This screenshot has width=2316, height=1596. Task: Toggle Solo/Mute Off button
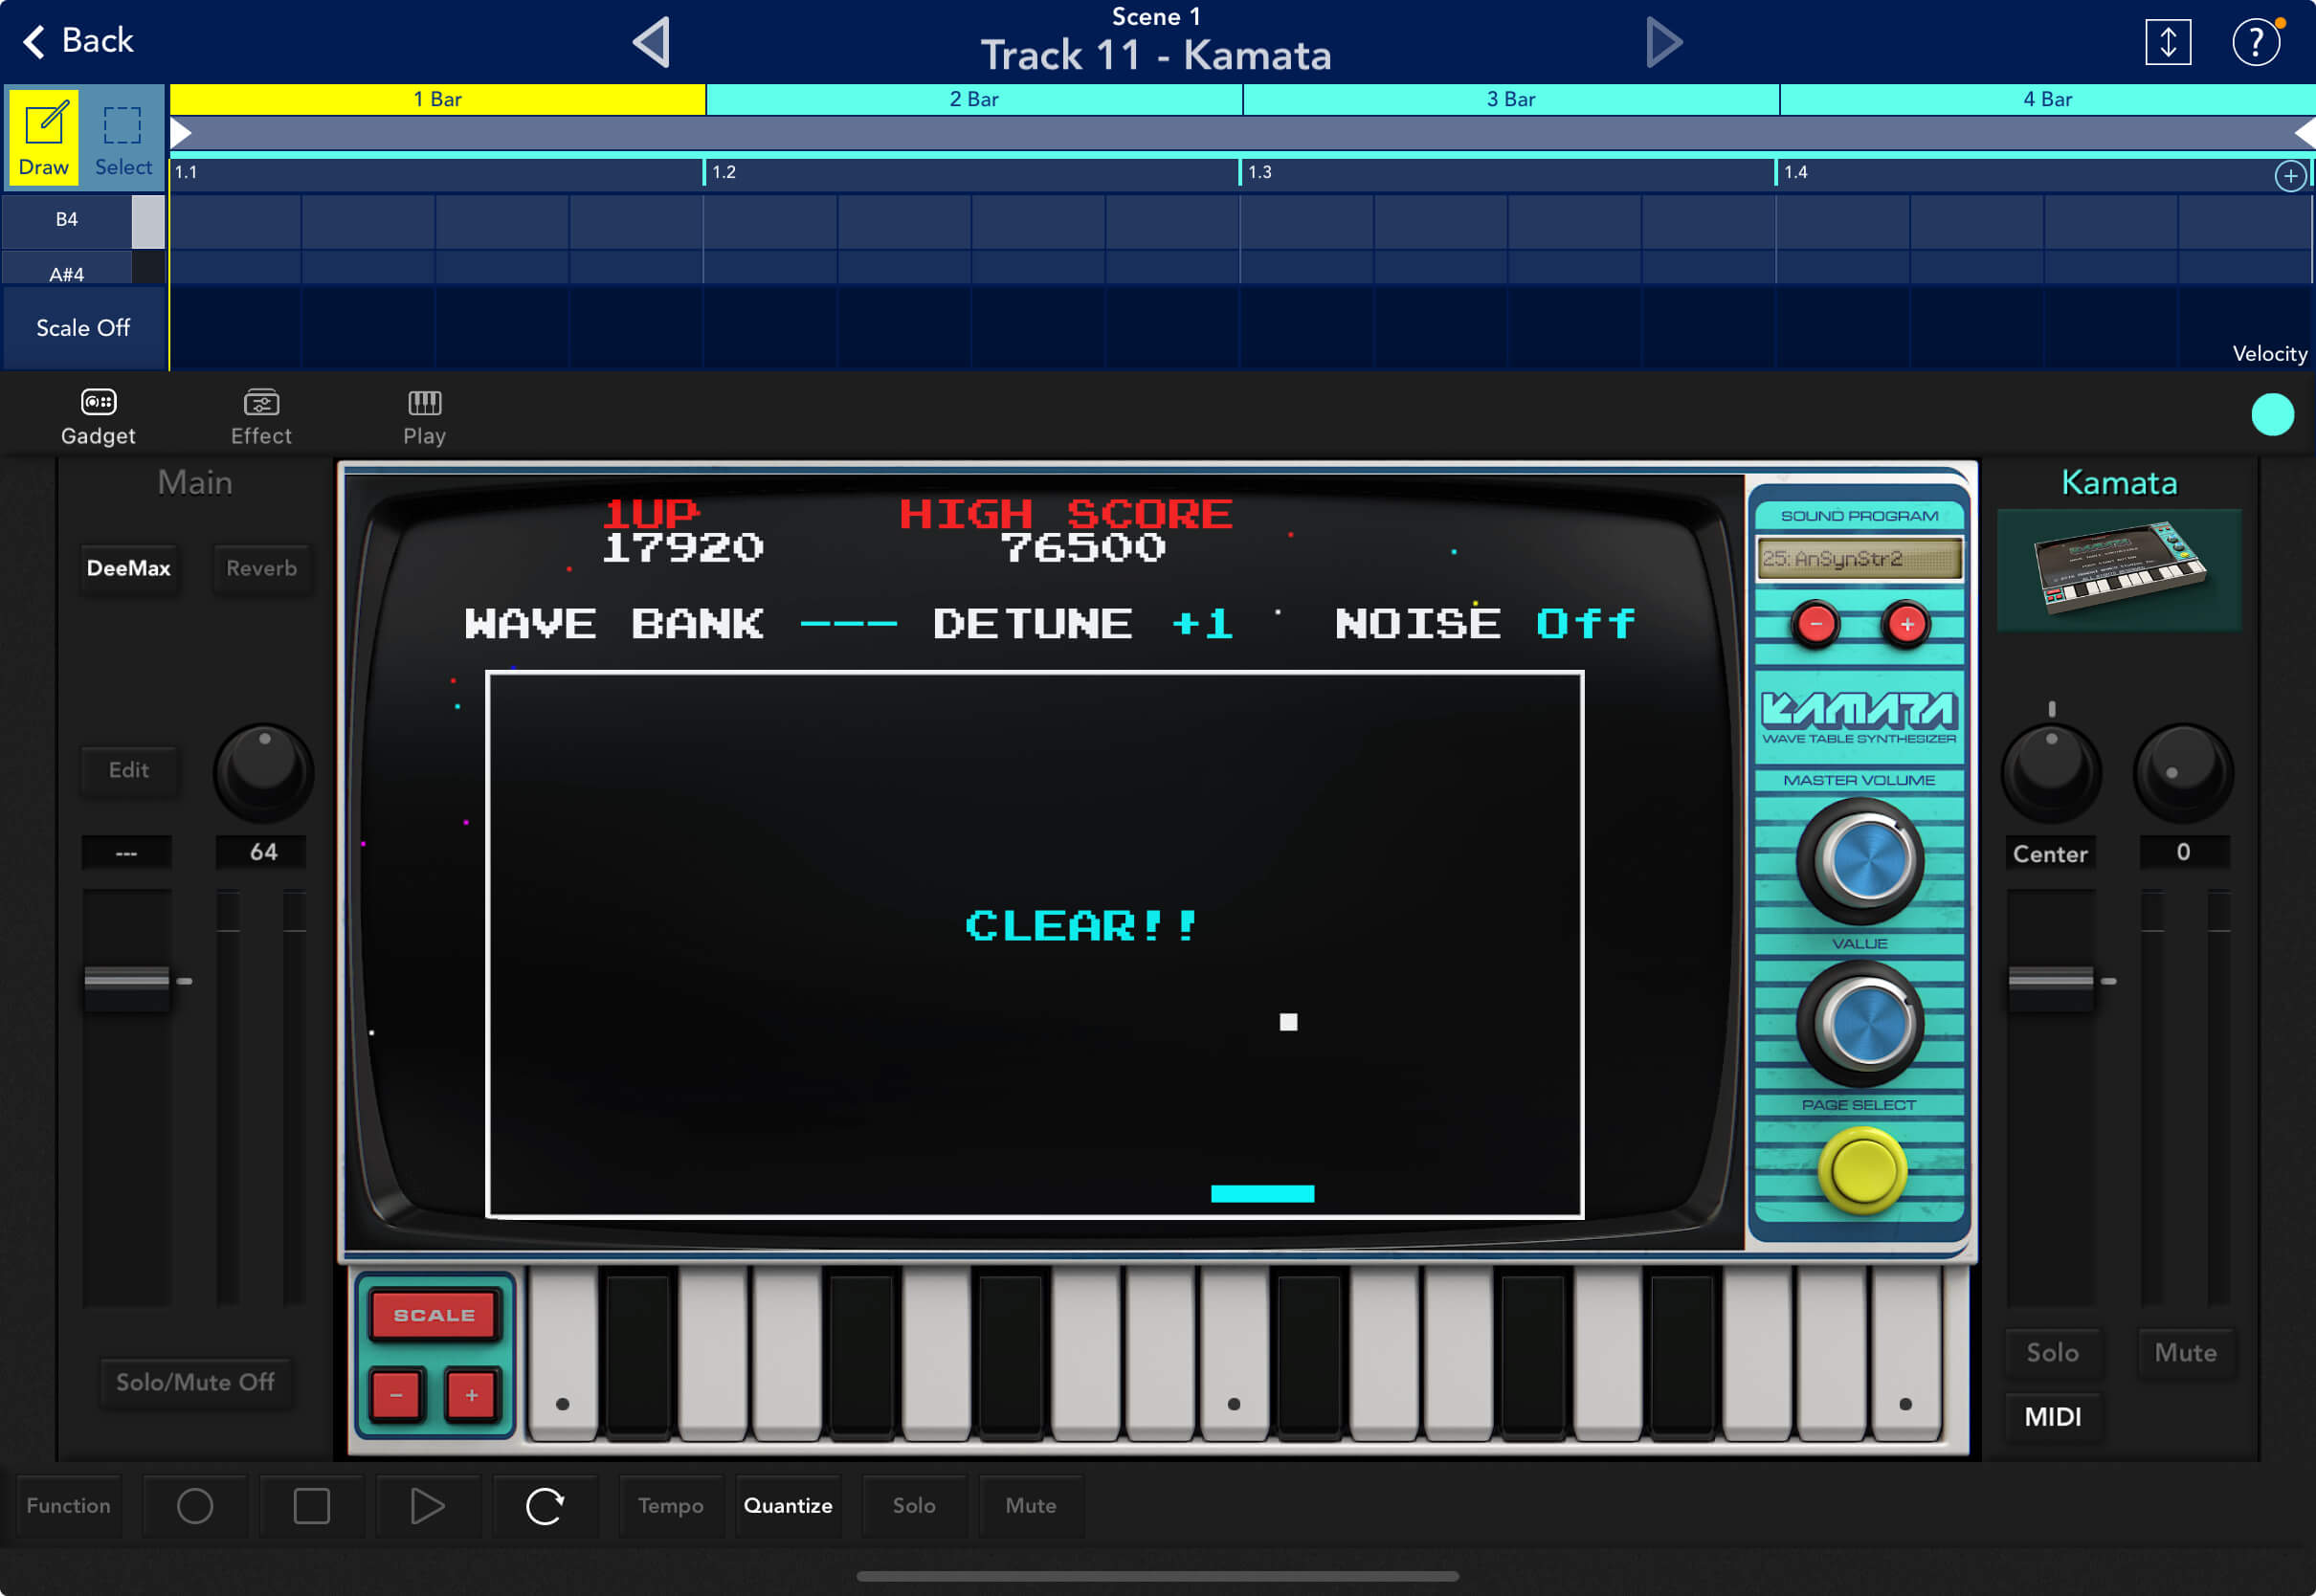(195, 1382)
